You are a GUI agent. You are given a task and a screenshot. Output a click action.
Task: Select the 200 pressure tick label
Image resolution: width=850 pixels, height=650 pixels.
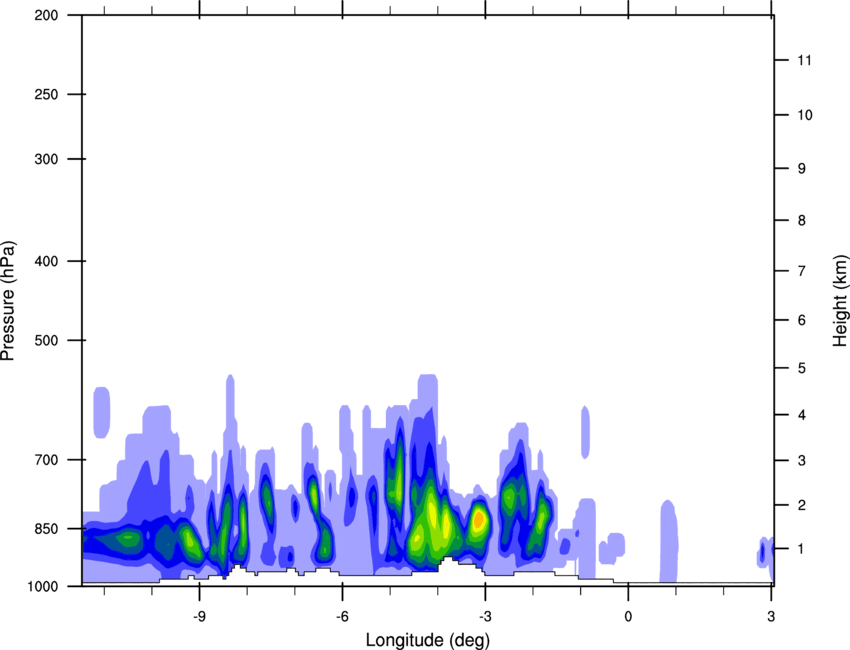click(46, 16)
